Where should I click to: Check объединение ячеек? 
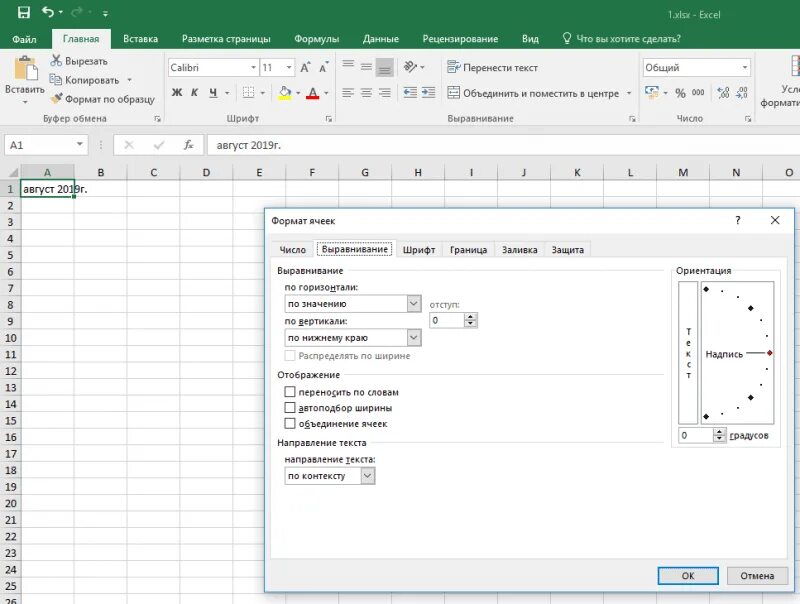[290, 423]
